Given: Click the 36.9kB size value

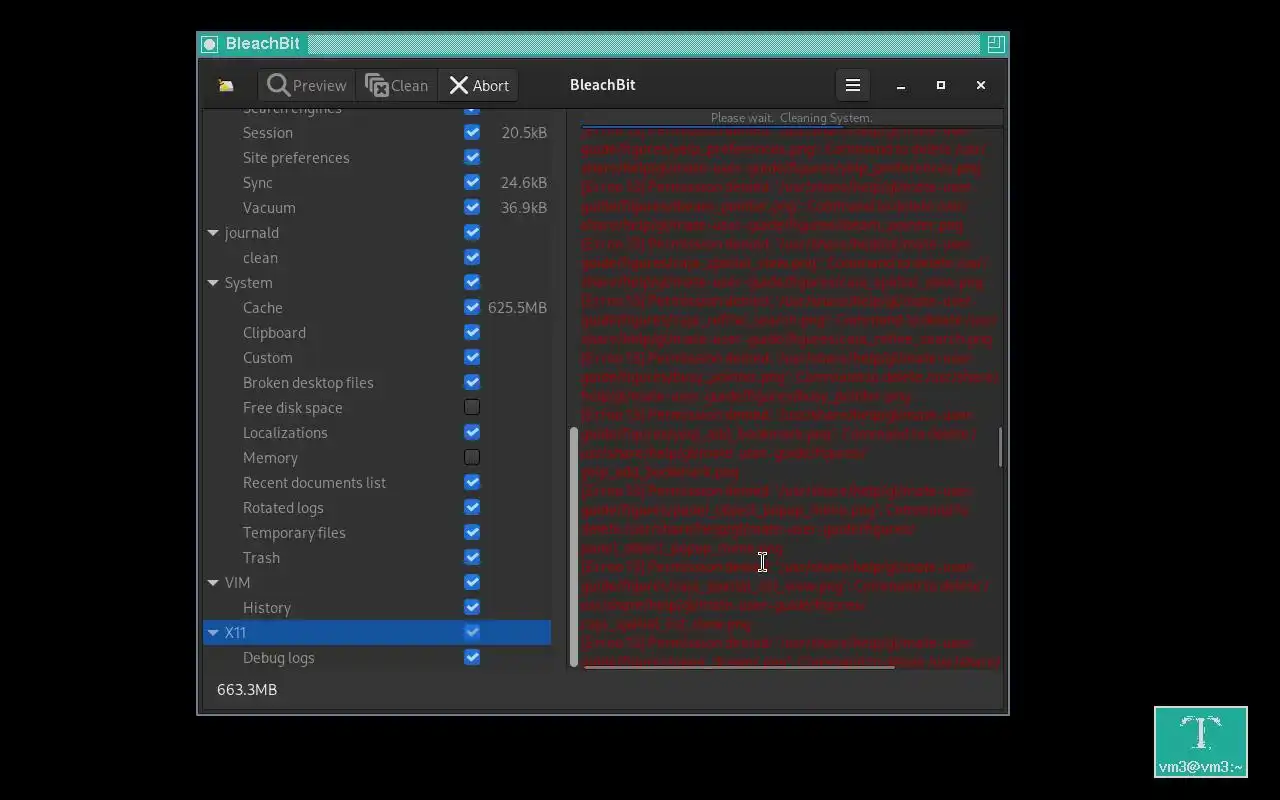Looking at the screenshot, I should (x=524, y=208).
